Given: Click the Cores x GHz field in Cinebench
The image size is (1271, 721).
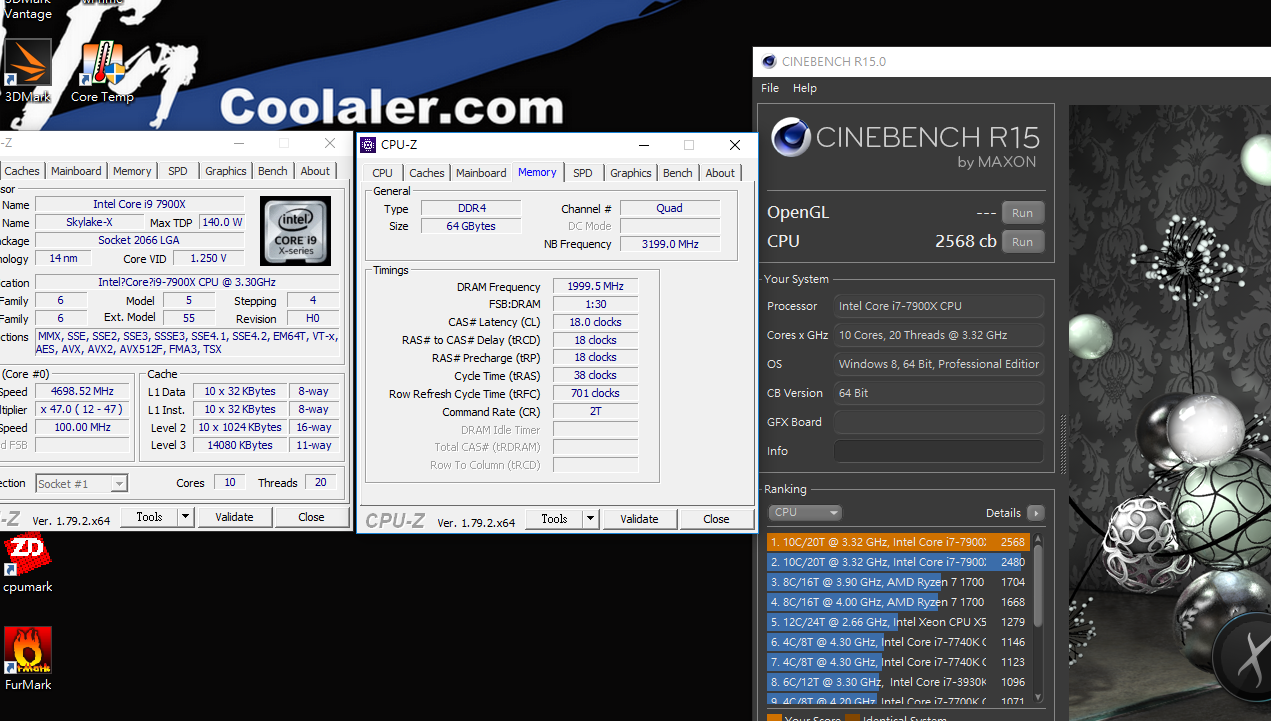Looking at the screenshot, I should pos(939,335).
